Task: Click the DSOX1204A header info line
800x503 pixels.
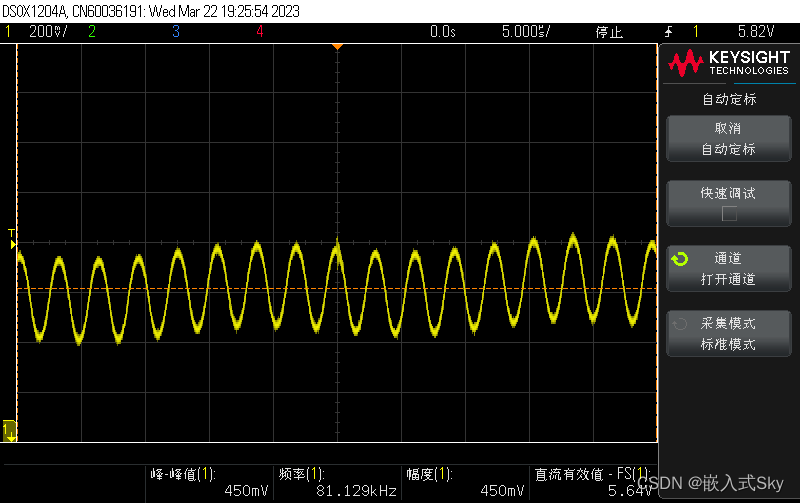Action: [151, 11]
